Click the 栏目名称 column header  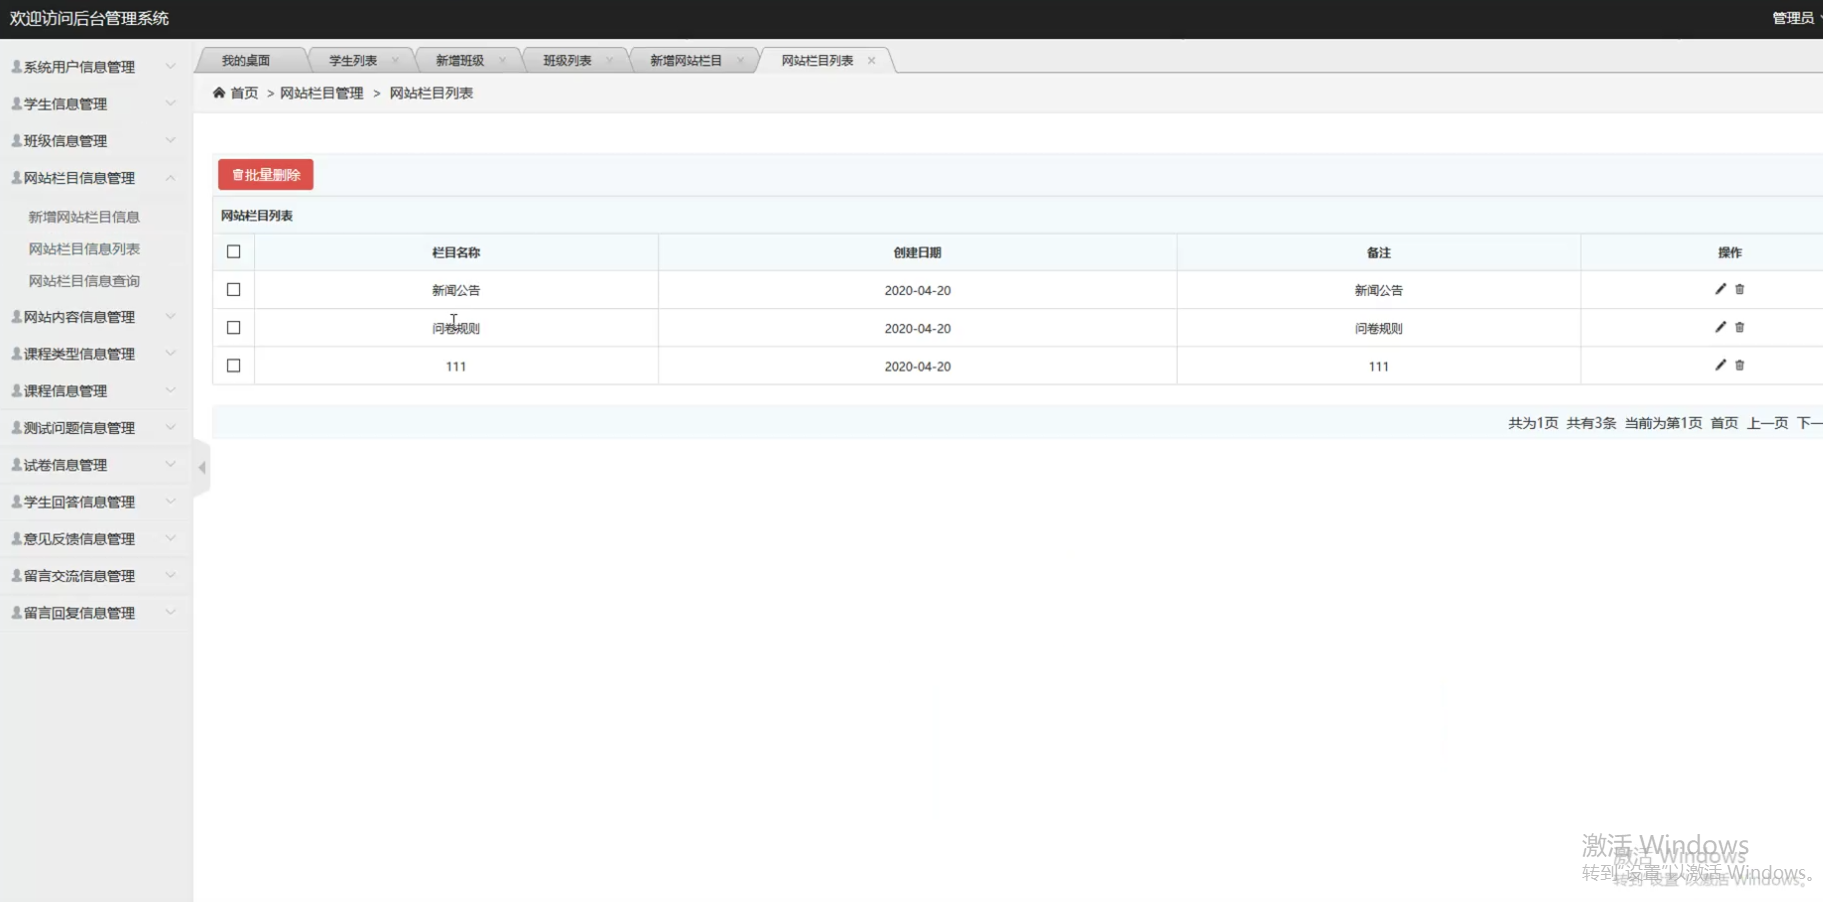point(456,253)
